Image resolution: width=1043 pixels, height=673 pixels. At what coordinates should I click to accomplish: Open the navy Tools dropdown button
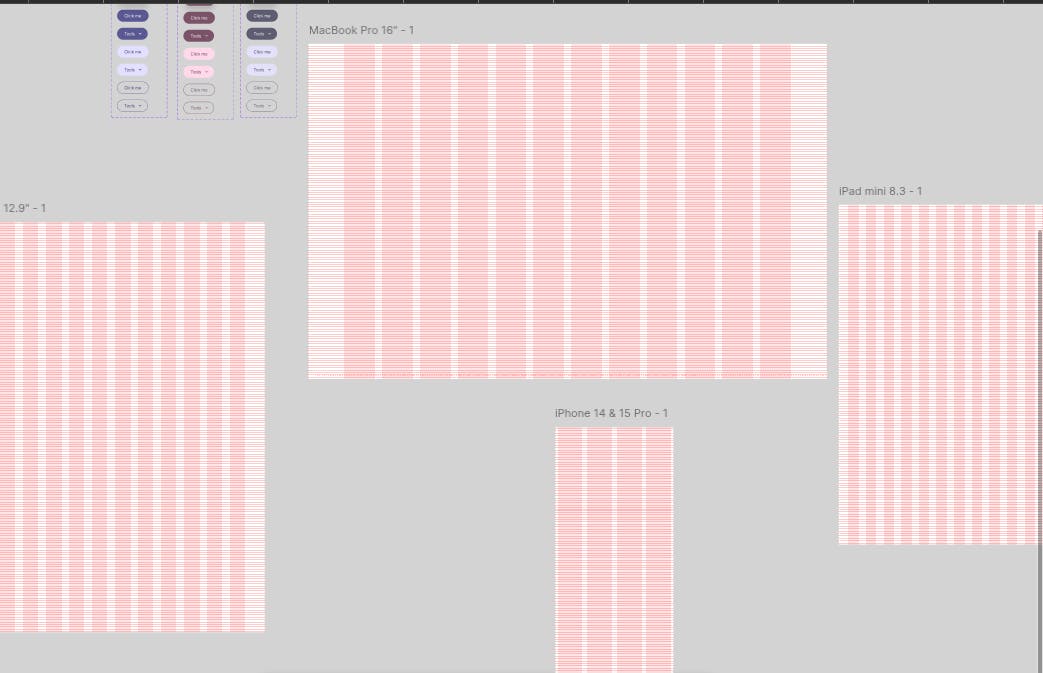point(132,33)
